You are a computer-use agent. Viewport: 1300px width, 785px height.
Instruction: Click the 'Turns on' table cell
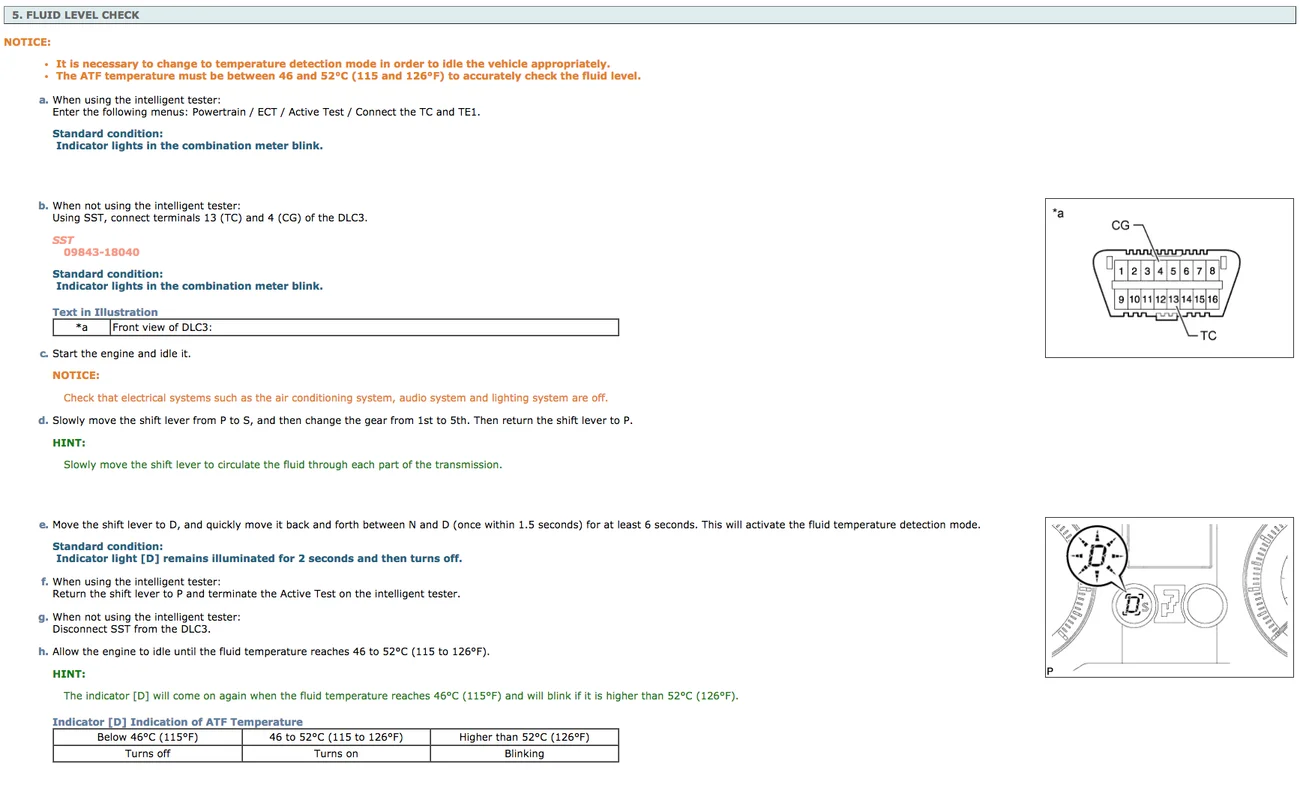coord(335,754)
